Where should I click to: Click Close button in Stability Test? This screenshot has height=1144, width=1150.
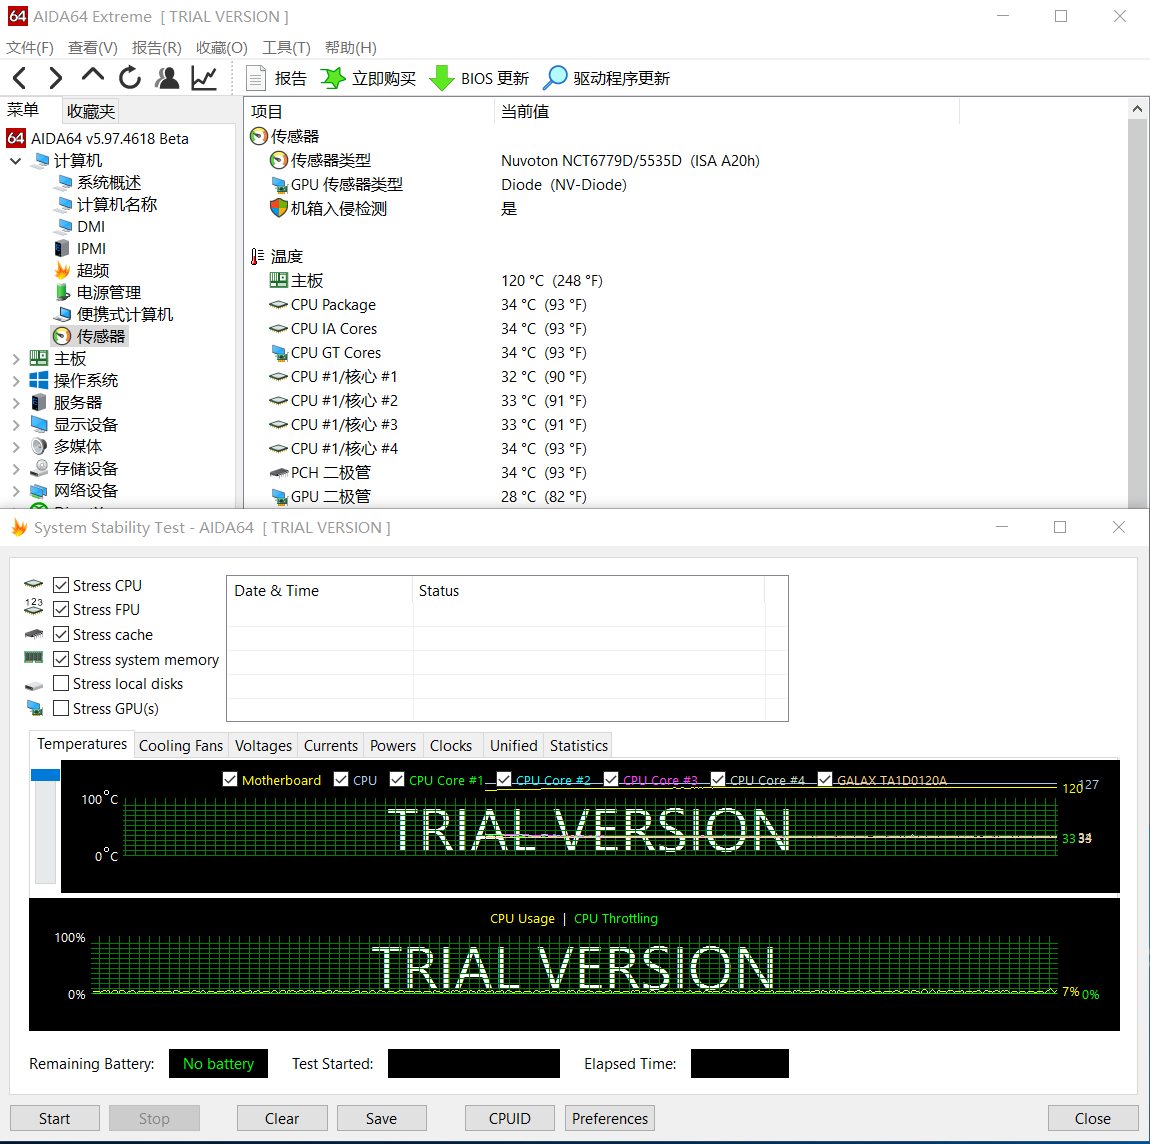click(1093, 1118)
